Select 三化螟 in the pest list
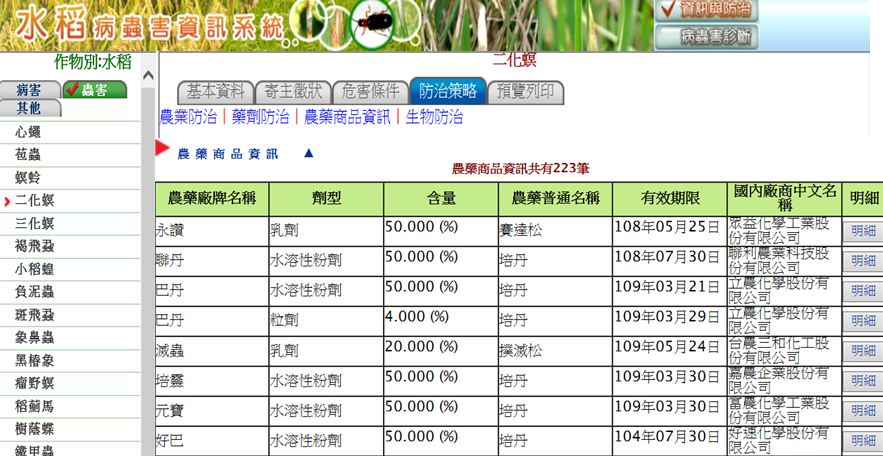 pyautogui.click(x=35, y=224)
